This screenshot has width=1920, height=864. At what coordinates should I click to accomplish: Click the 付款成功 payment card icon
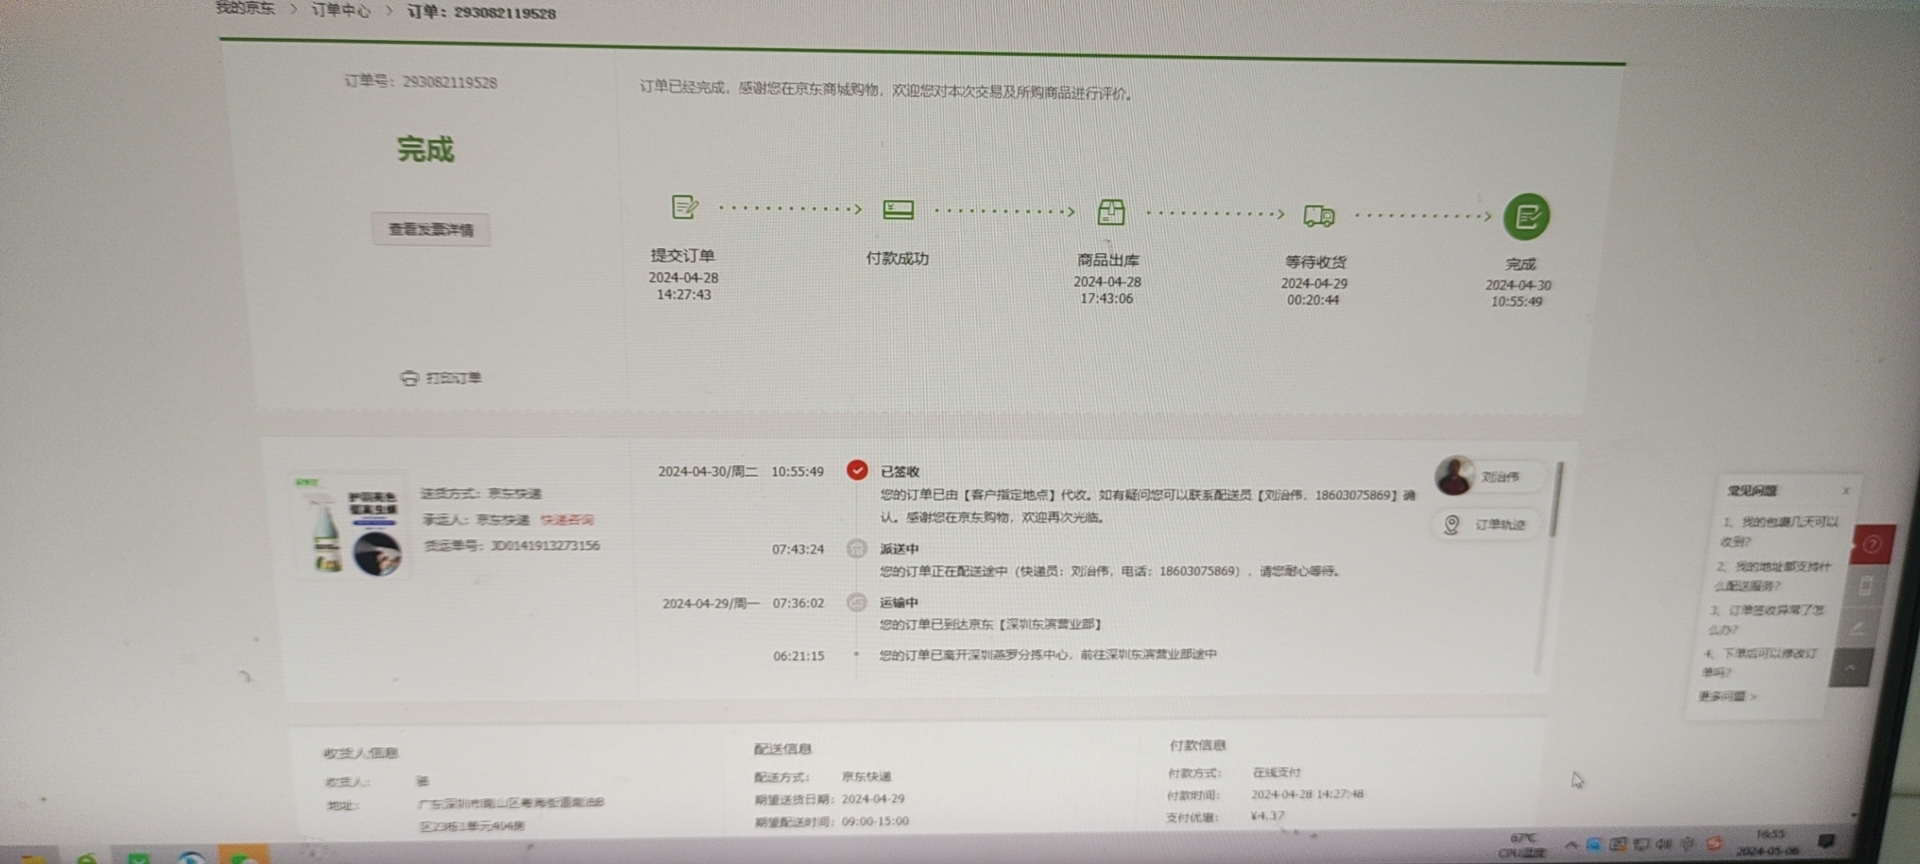(898, 209)
